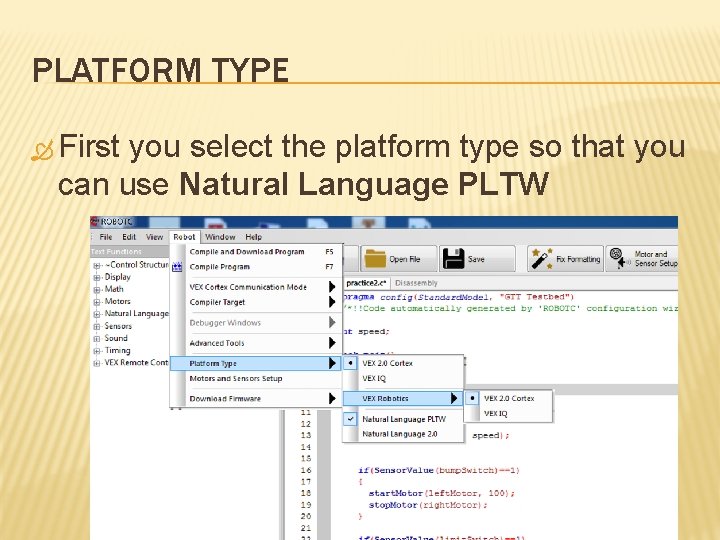Expand the Sensors tree node
The image size is (720, 540).
(x=96, y=326)
